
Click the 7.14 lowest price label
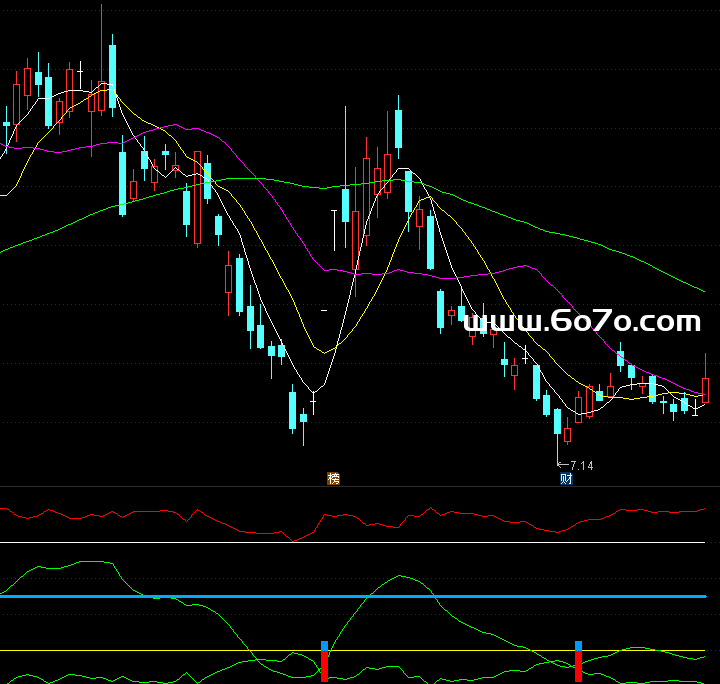tap(581, 465)
